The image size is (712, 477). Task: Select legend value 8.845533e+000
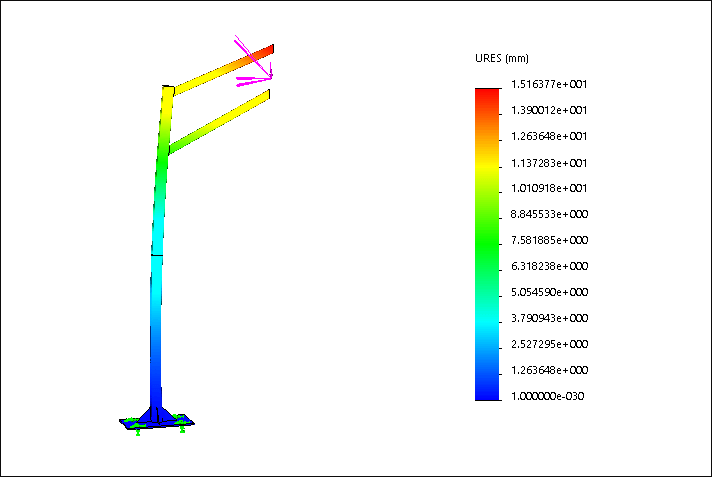(x=549, y=214)
